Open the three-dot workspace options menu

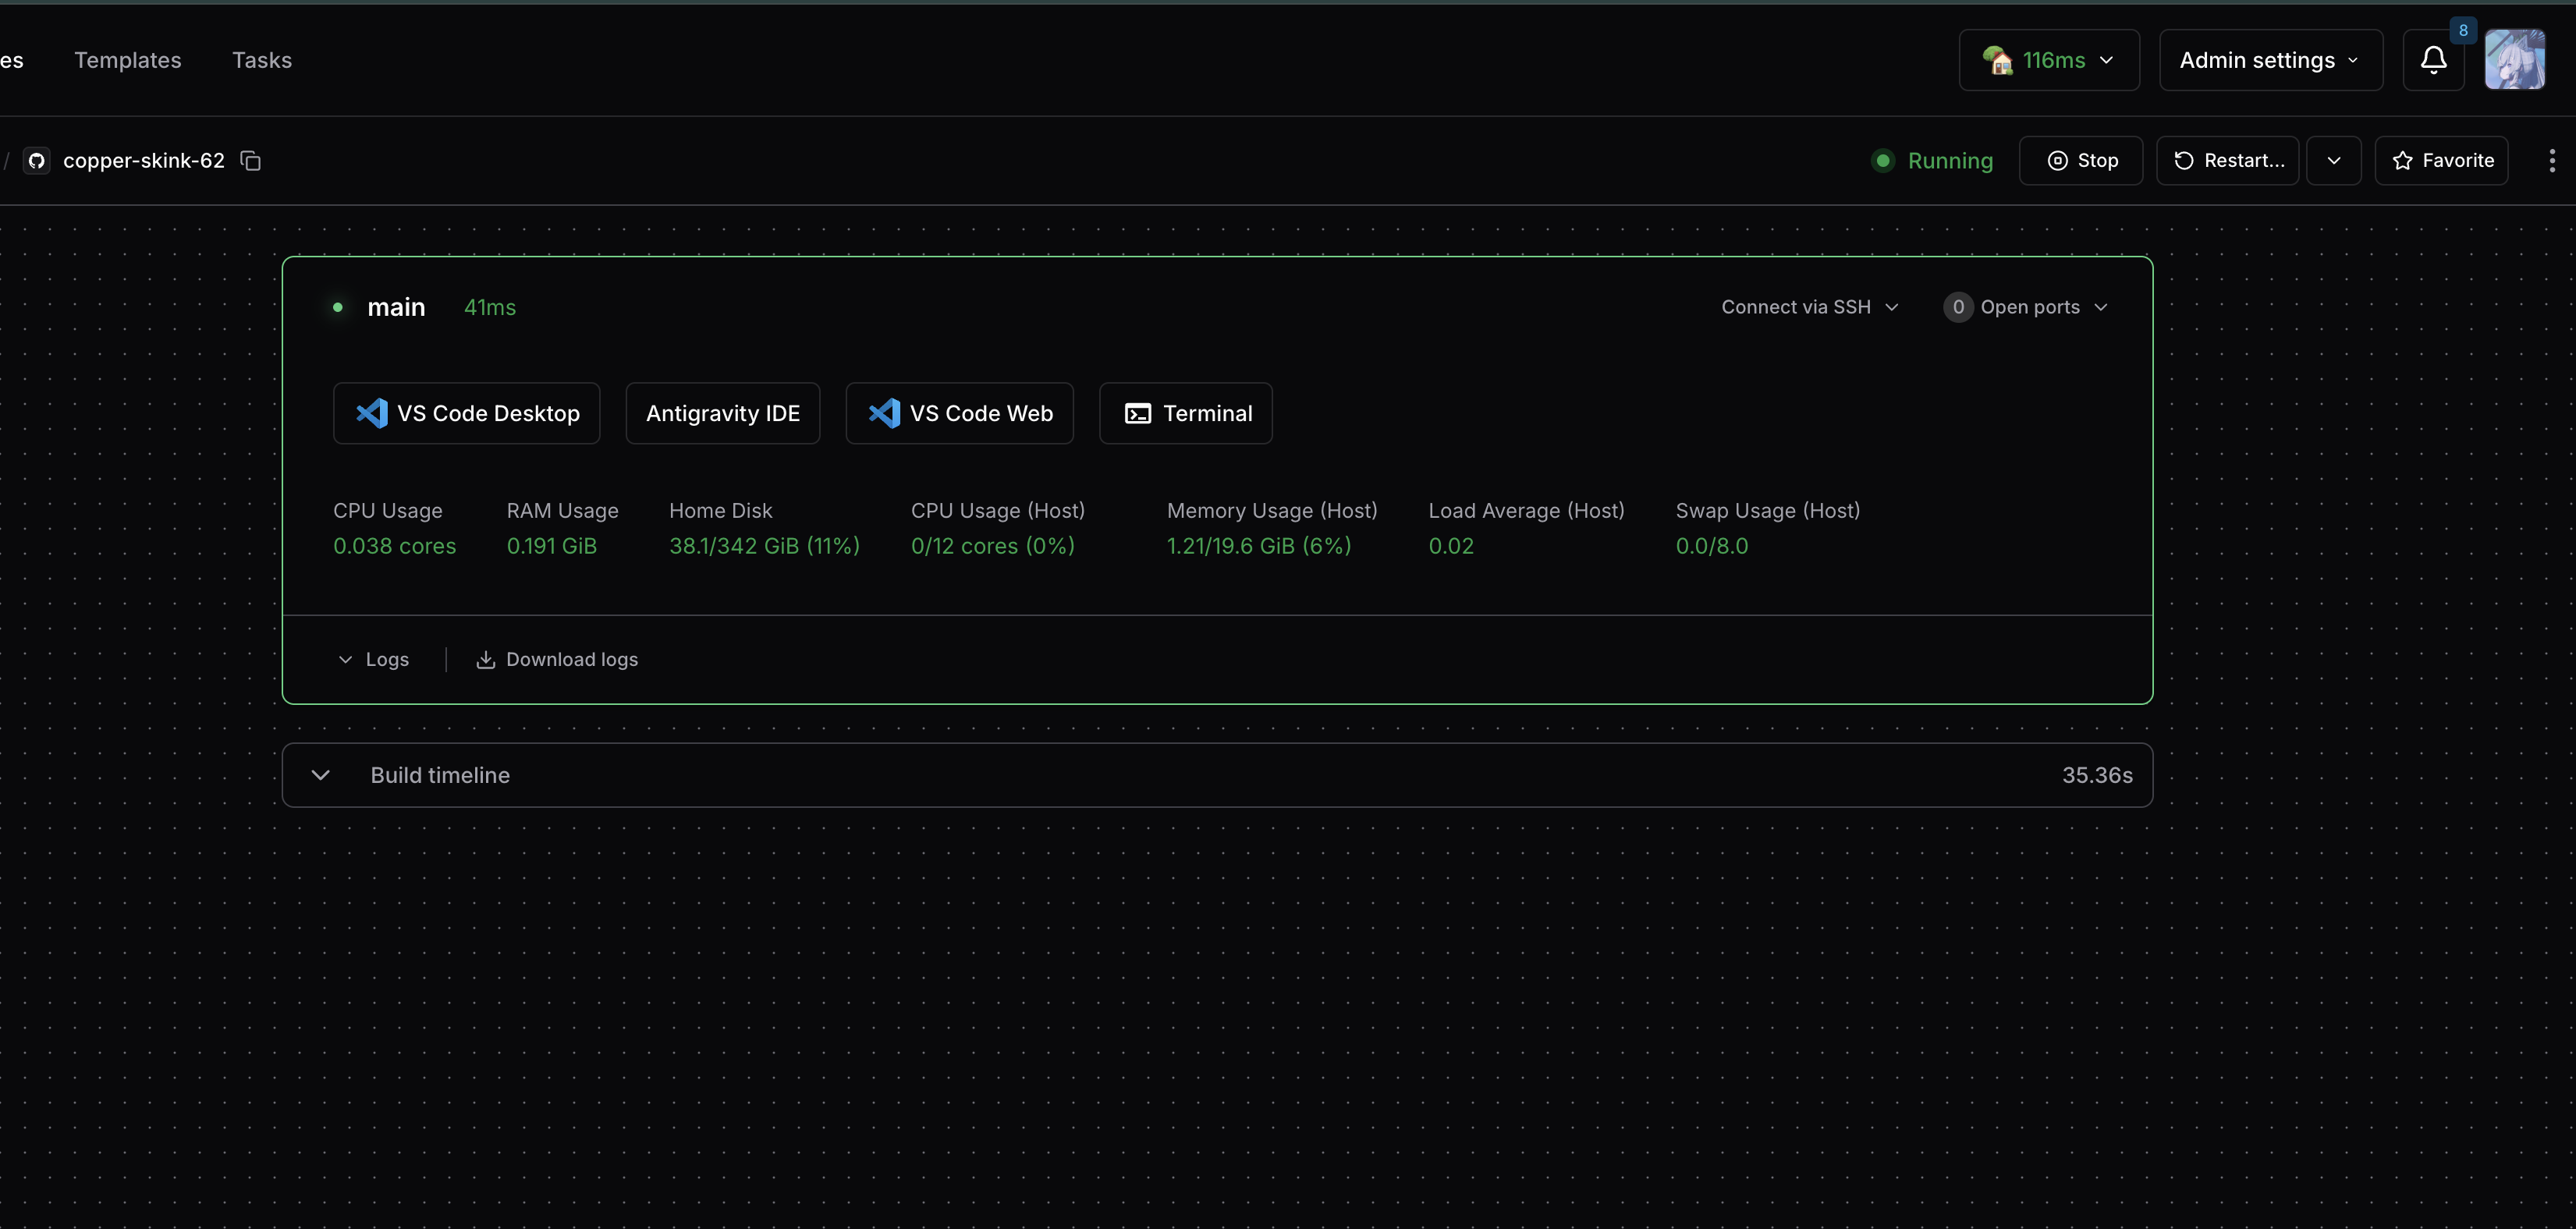(2551, 161)
